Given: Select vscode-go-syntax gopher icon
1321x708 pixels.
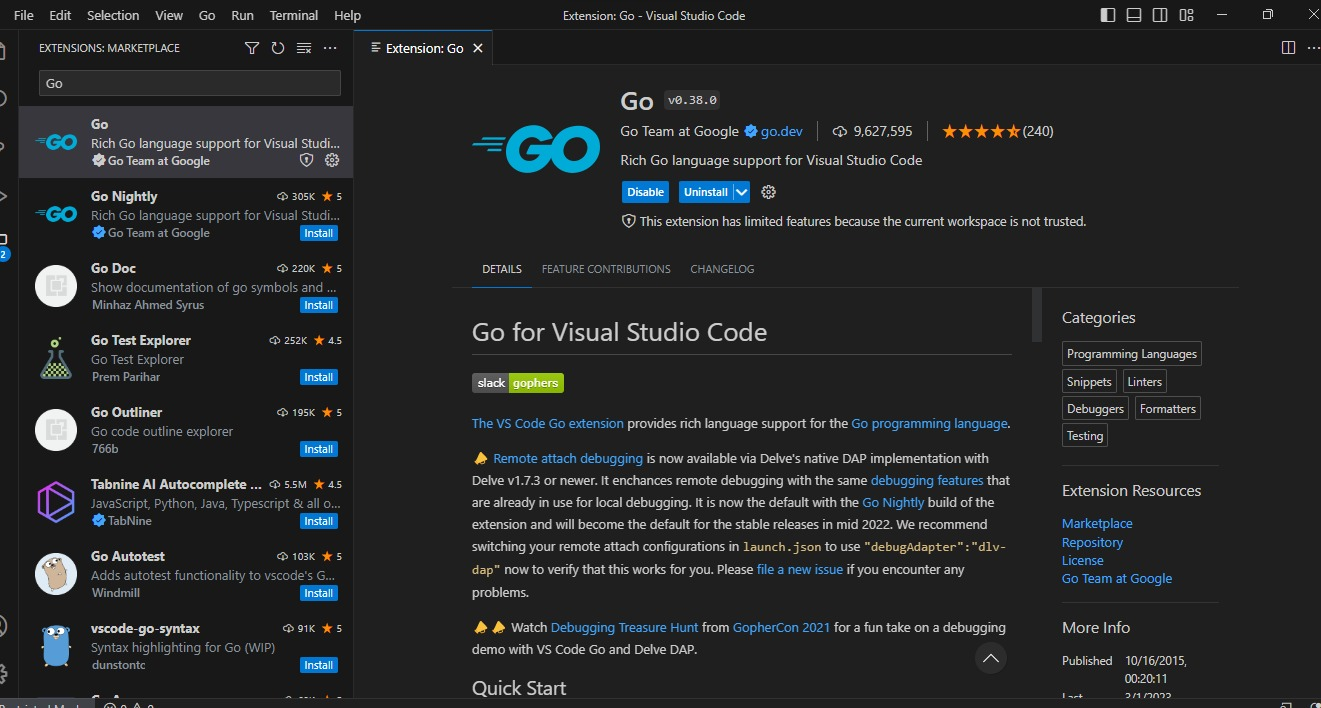Looking at the screenshot, I should pyautogui.click(x=56, y=646).
